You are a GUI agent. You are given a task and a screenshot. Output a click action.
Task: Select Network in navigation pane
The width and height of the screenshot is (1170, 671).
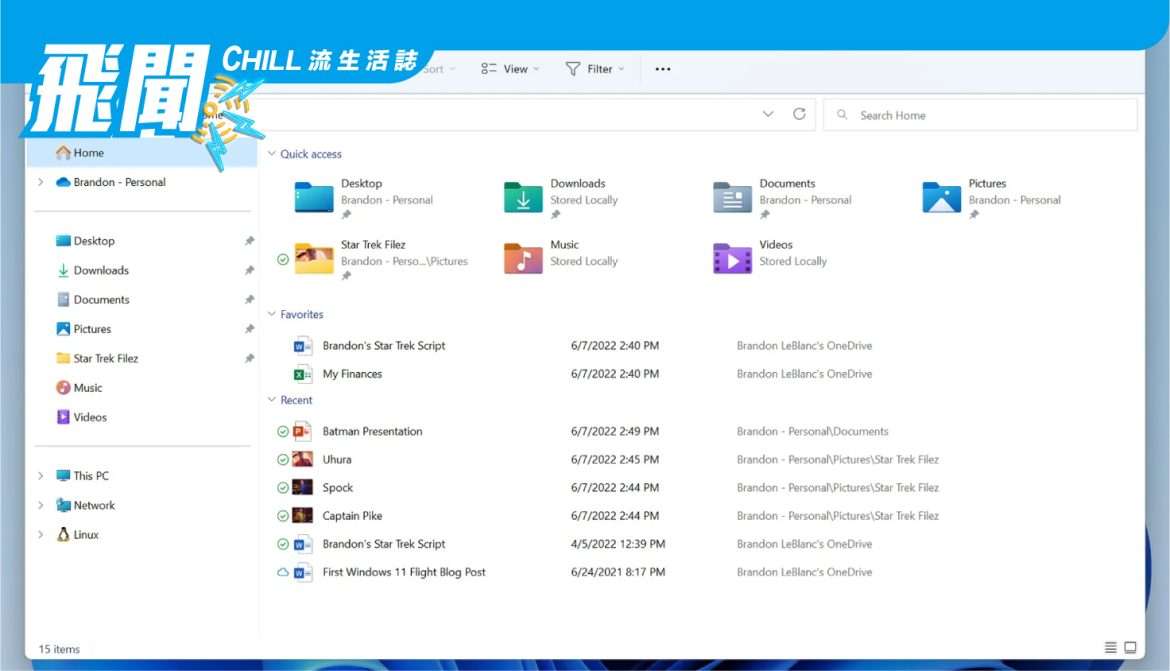point(86,505)
